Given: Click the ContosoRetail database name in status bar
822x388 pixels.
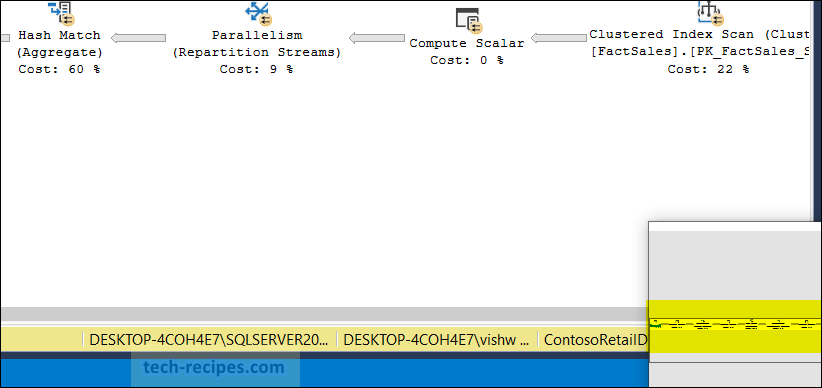Looking at the screenshot, I should [596, 339].
